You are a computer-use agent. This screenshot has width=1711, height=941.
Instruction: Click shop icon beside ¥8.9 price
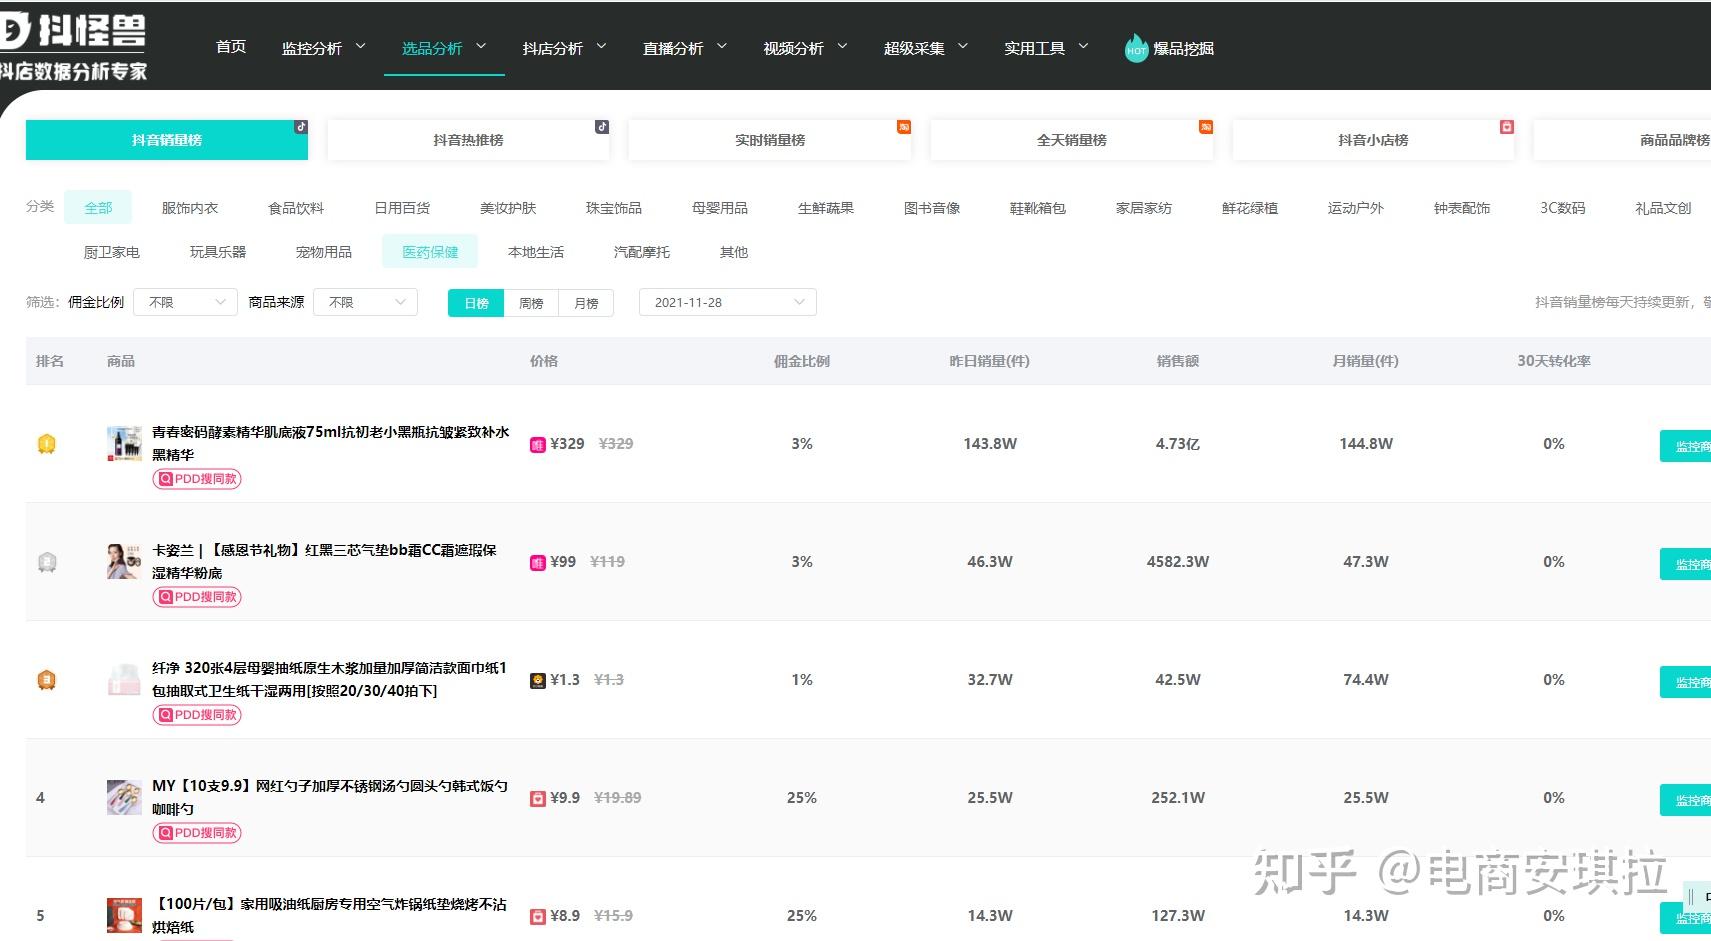click(x=537, y=916)
